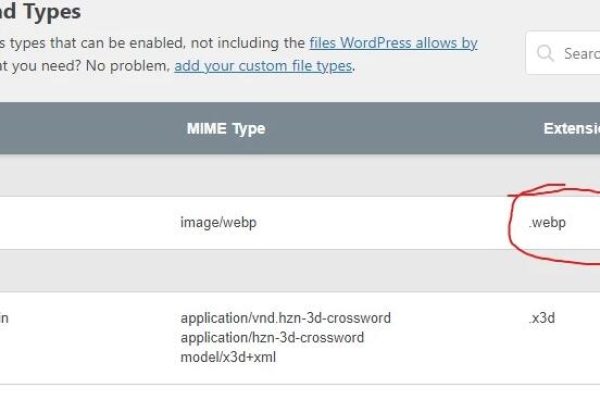Open the "files WordPress allows by" link
The image size is (600, 400).
pyautogui.click(x=393, y=43)
